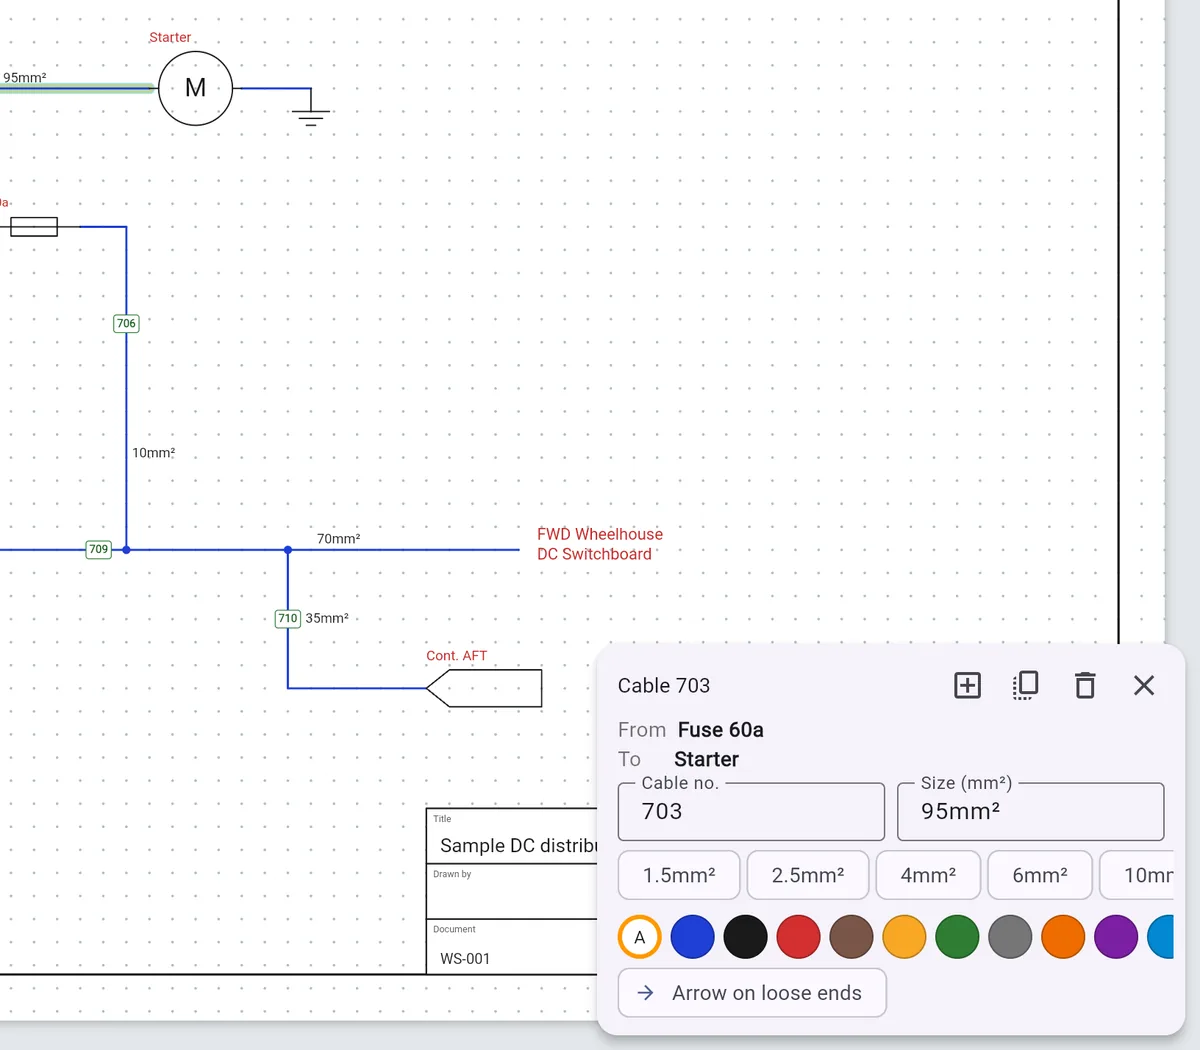This screenshot has width=1200, height=1050.
Task: Choose the orange color swatch
Action: click(1063, 937)
